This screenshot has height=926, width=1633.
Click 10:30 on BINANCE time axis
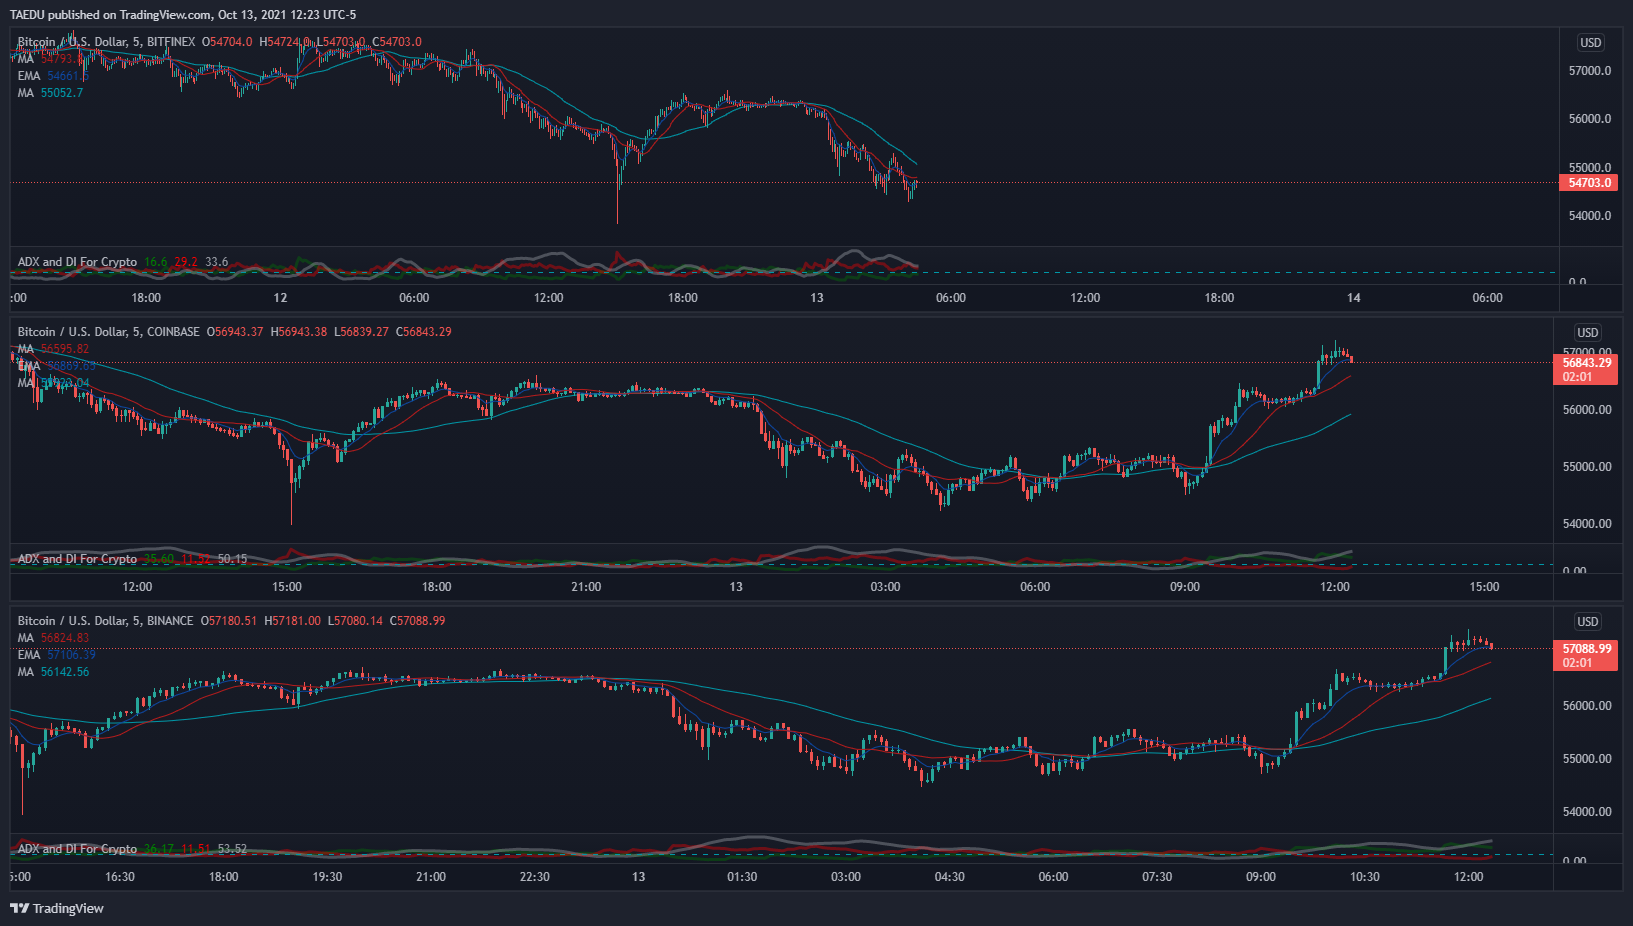pyautogui.click(x=1365, y=877)
